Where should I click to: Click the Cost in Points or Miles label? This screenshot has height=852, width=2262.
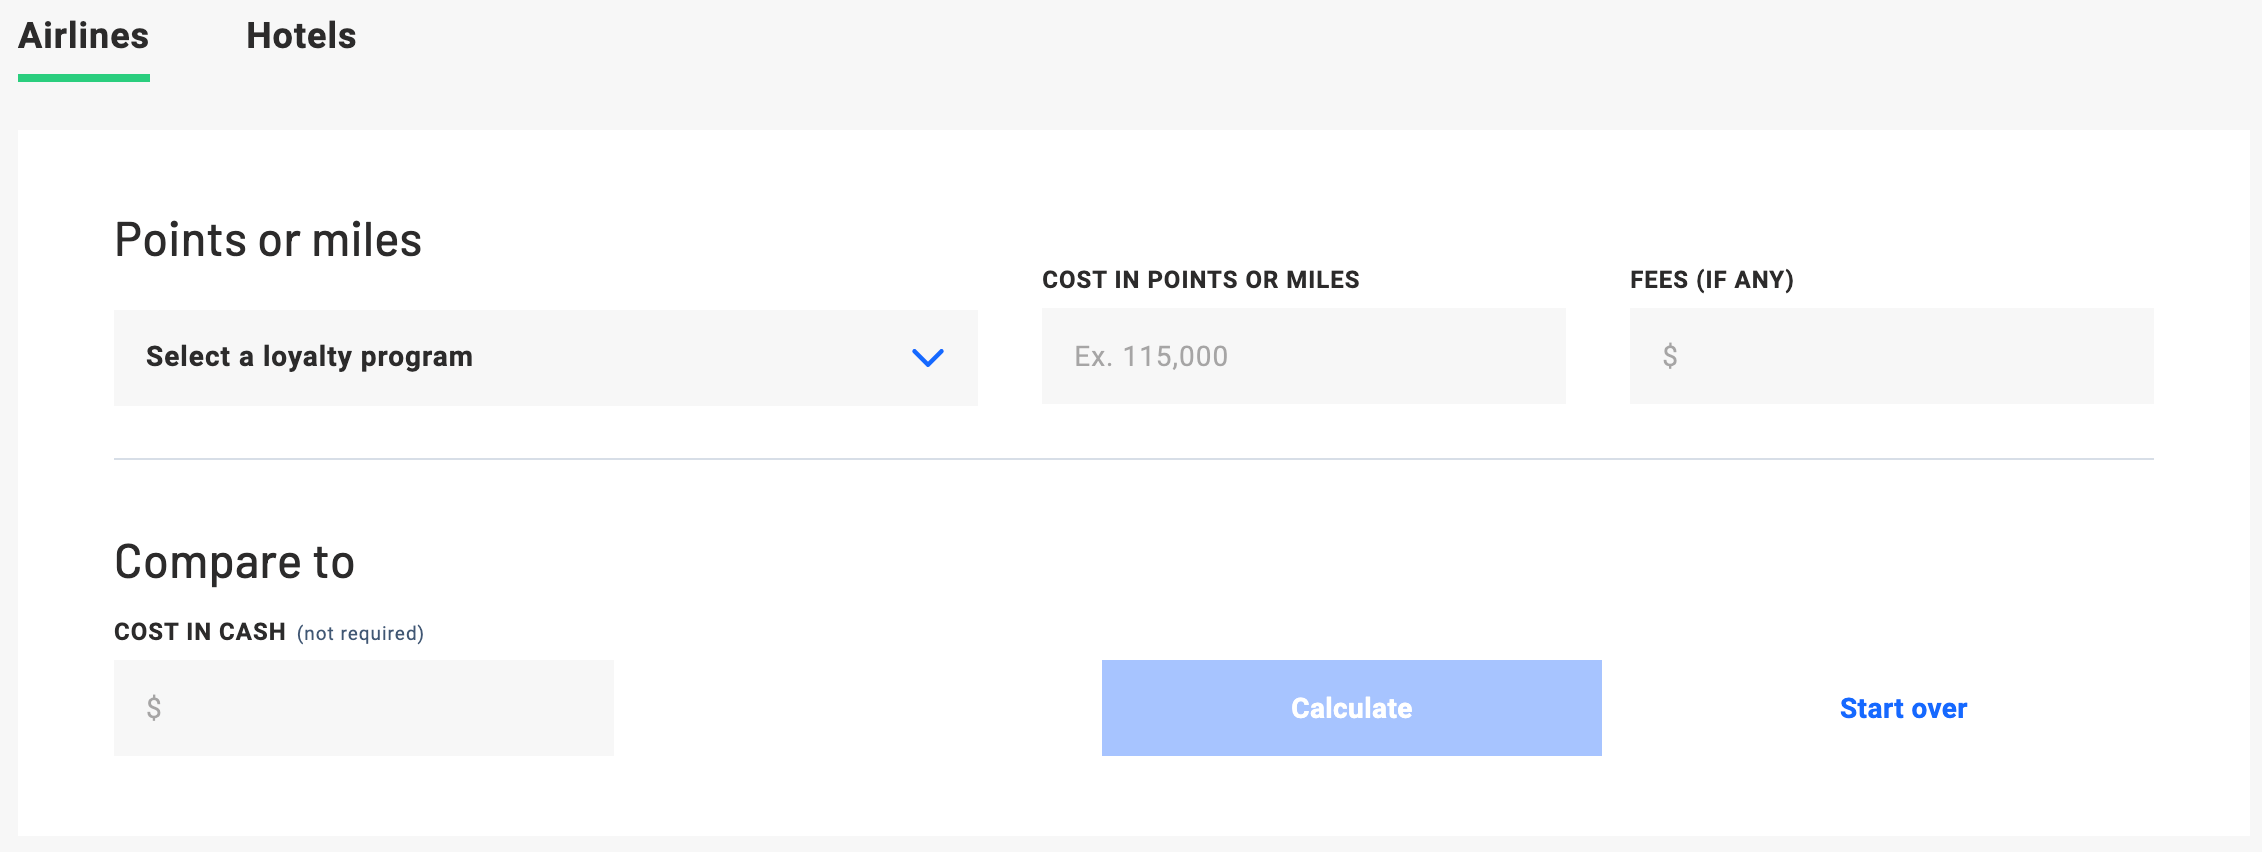[x=1200, y=280]
